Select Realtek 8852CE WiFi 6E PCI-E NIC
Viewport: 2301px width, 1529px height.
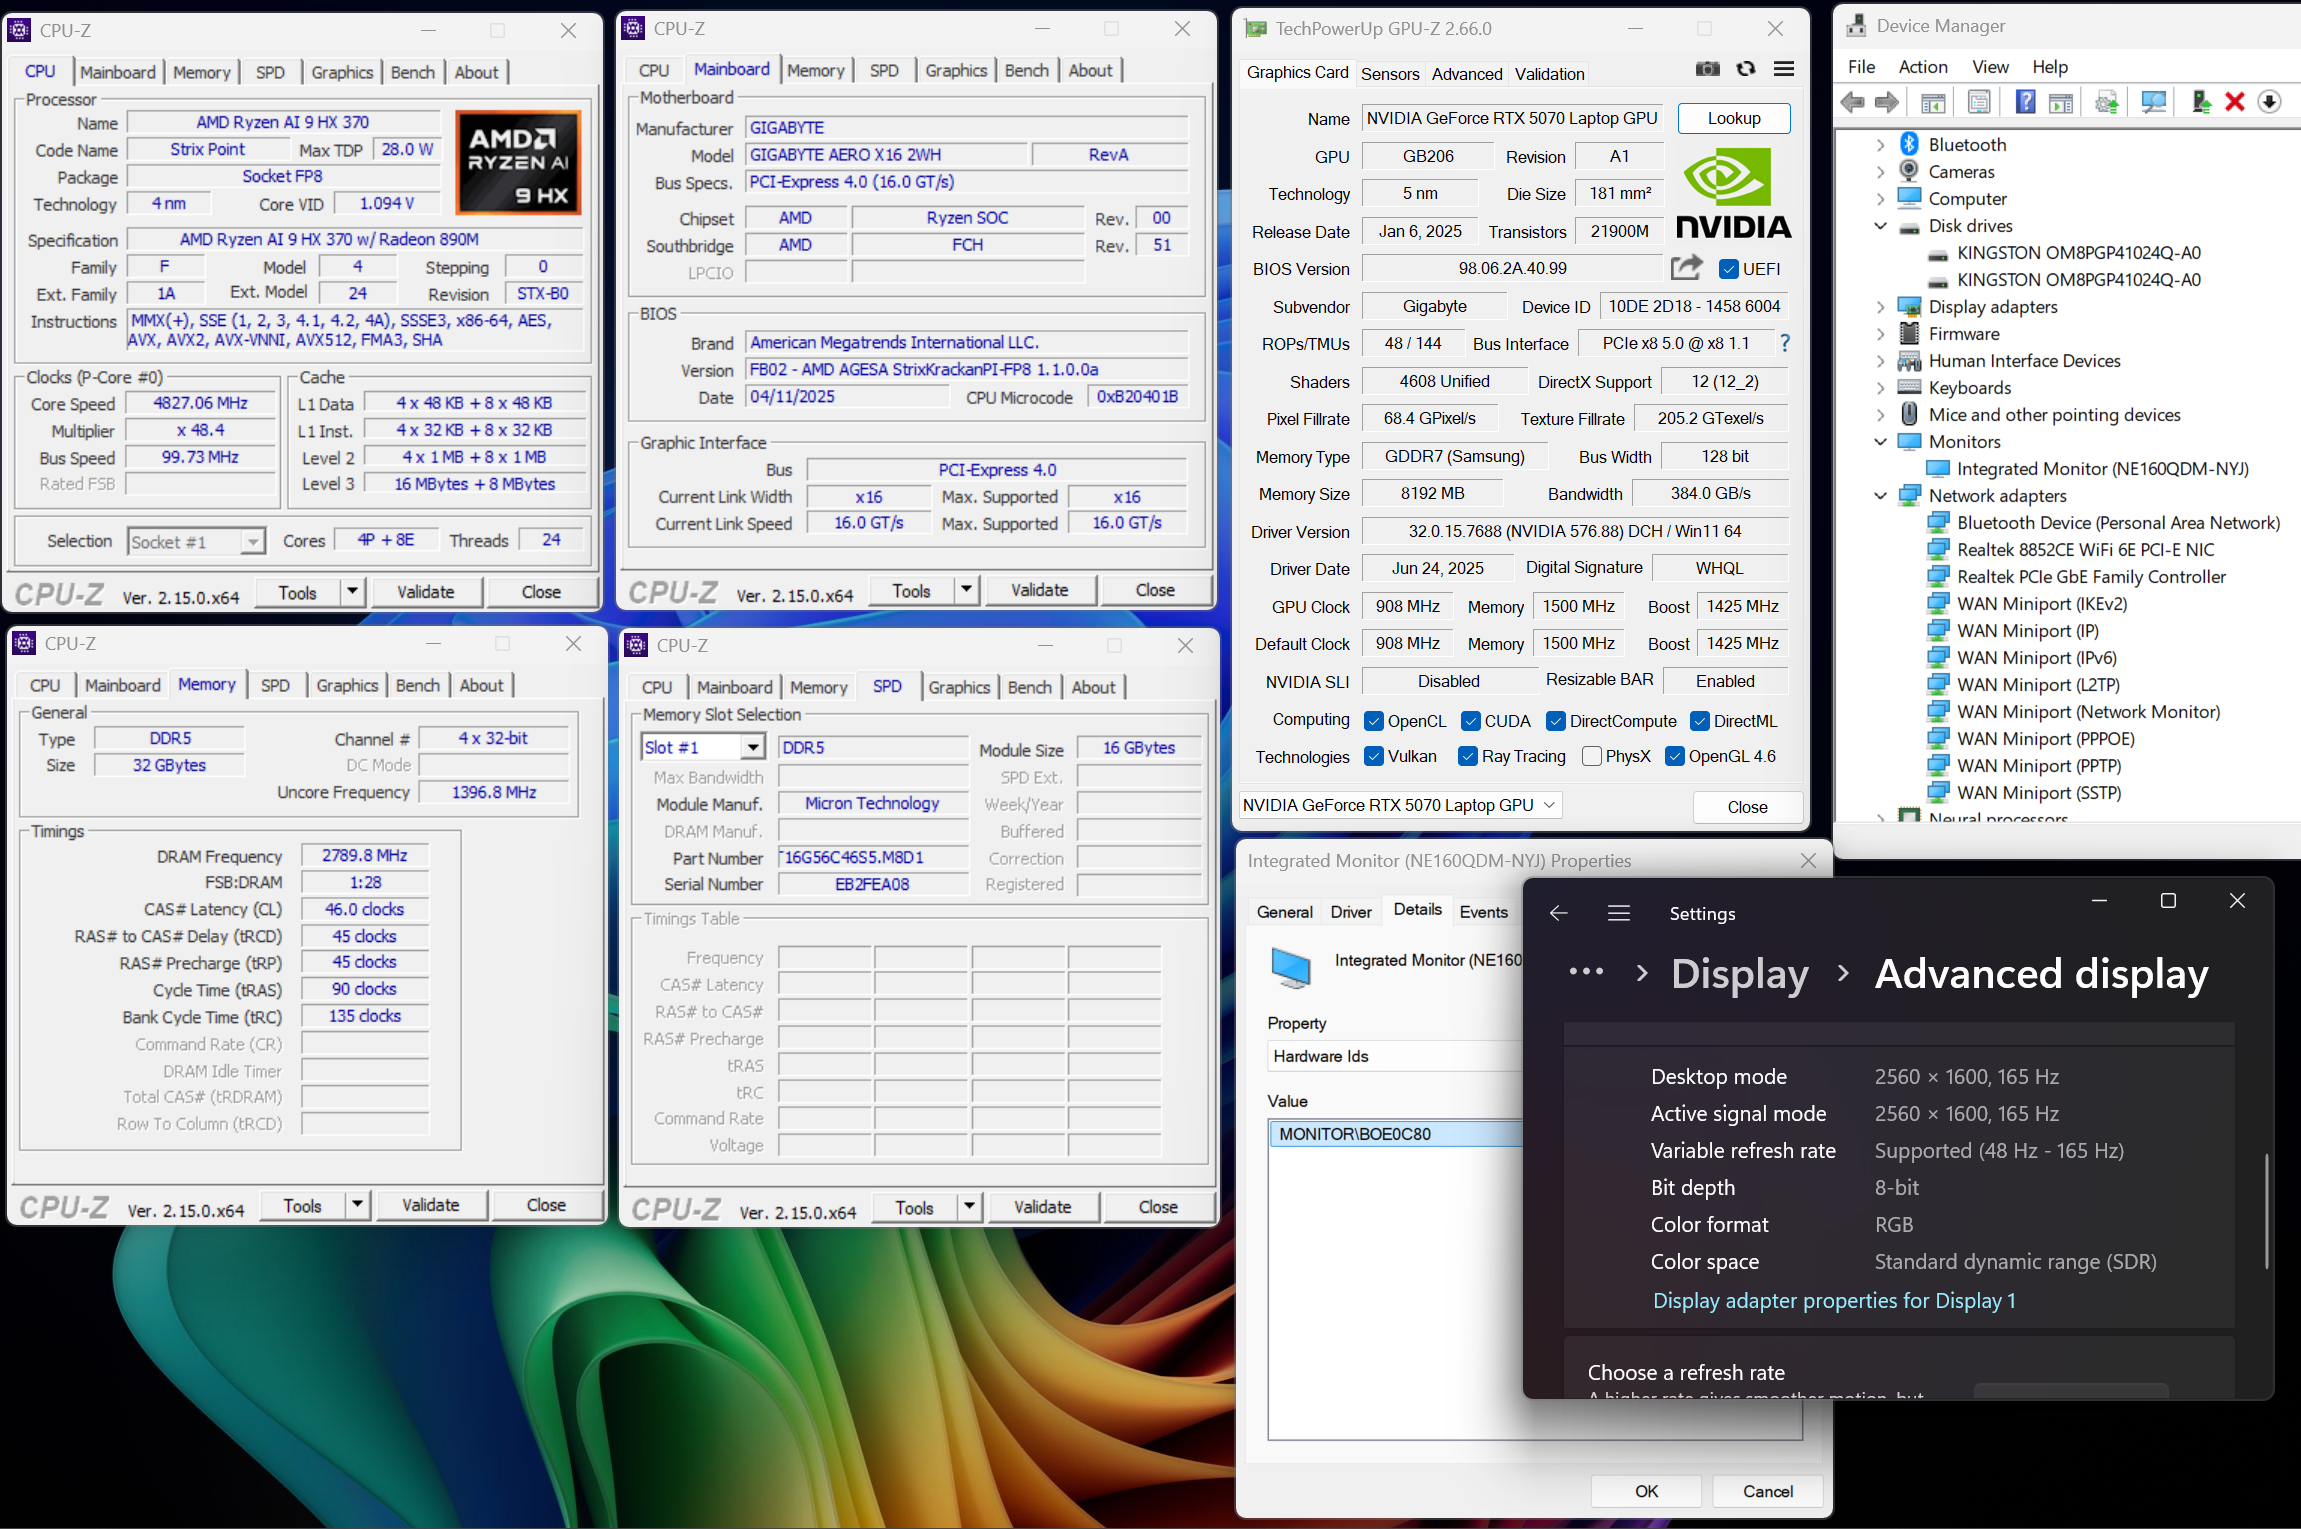click(x=2085, y=550)
